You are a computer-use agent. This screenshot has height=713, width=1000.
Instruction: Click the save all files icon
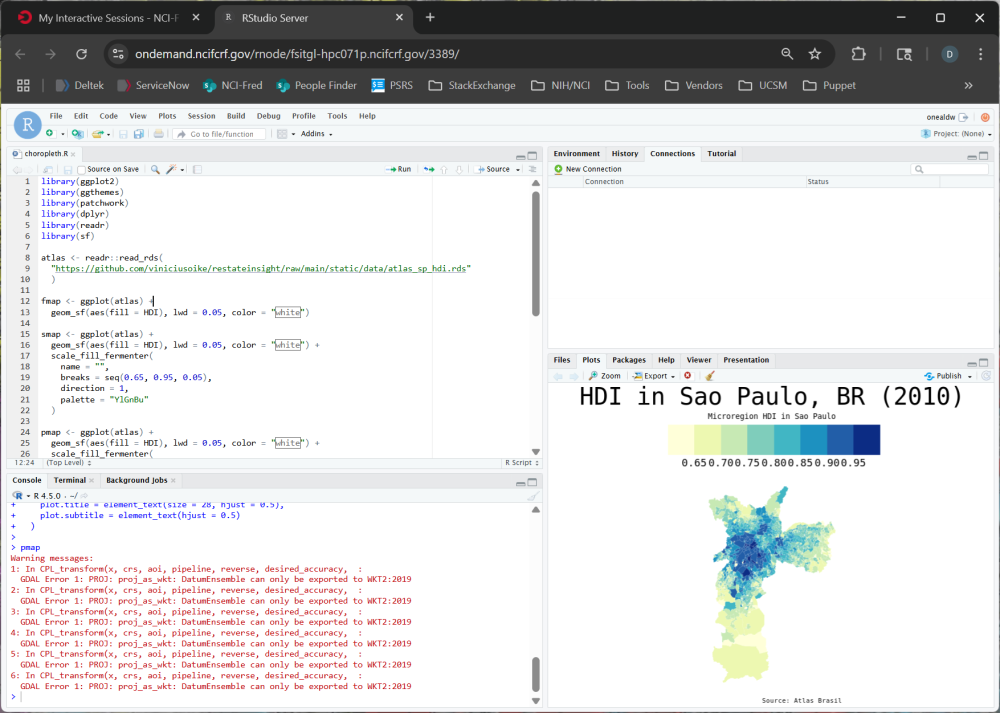point(138,134)
